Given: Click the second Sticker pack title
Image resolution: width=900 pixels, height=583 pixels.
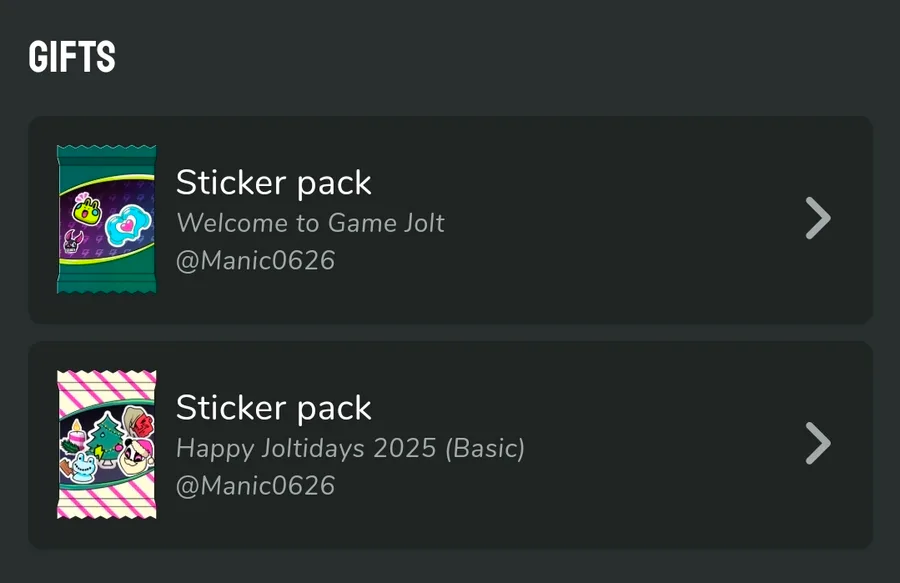Looking at the screenshot, I should (273, 407).
